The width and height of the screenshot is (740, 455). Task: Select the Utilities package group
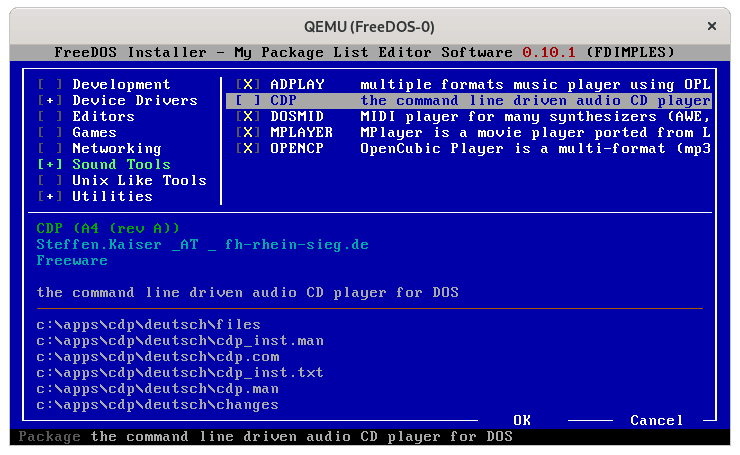point(112,197)
